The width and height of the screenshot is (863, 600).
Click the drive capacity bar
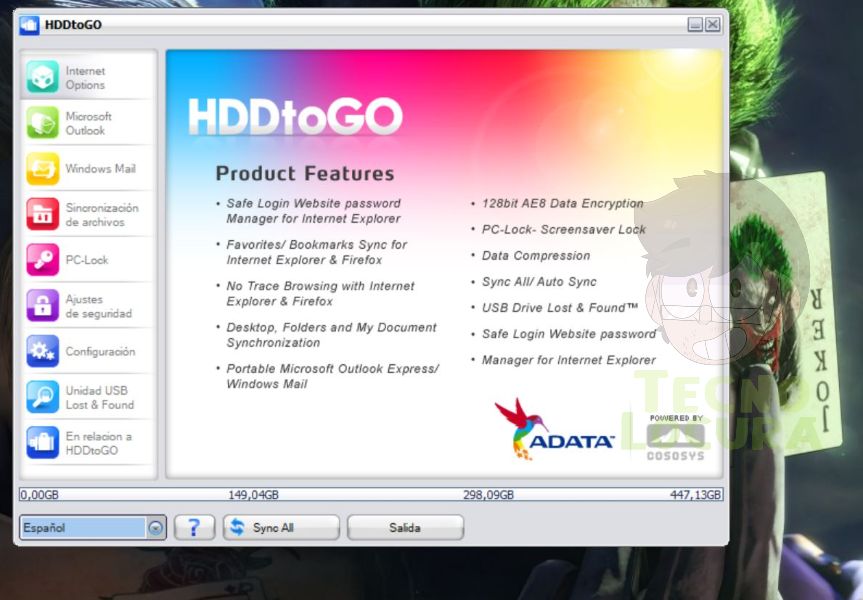[x=371, y=494]
